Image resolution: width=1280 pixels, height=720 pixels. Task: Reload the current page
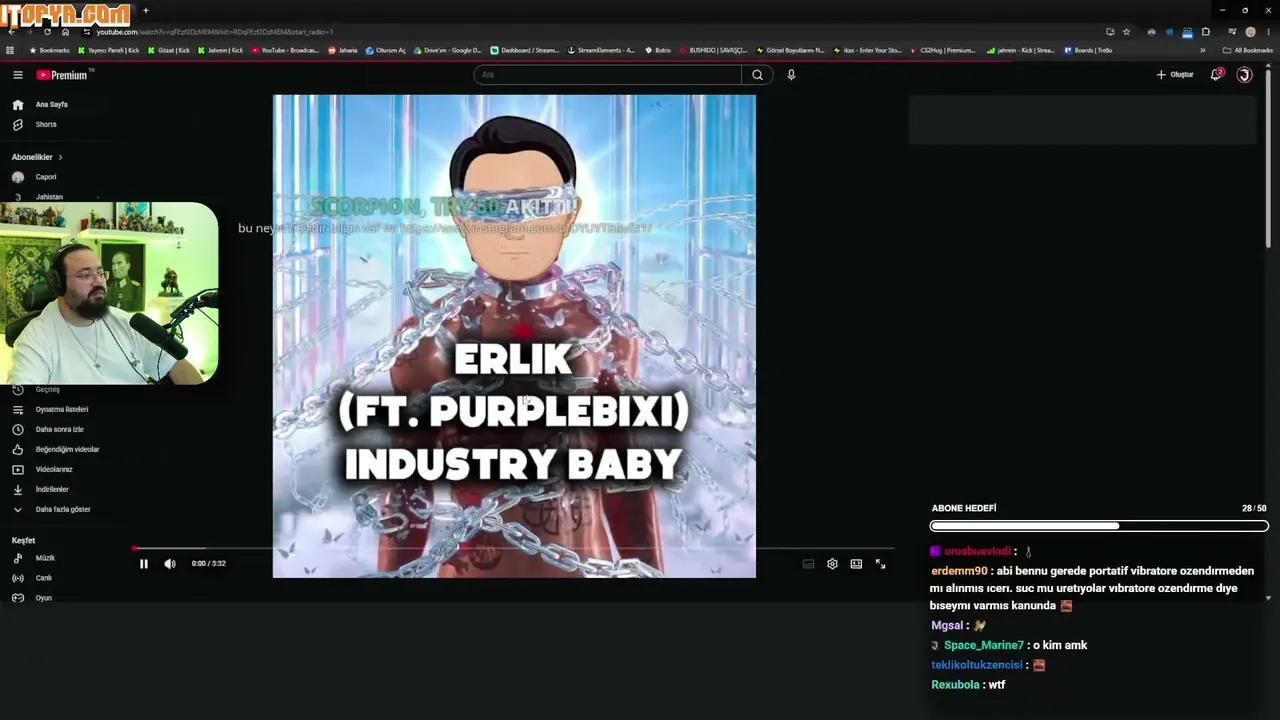pos(47,32)
